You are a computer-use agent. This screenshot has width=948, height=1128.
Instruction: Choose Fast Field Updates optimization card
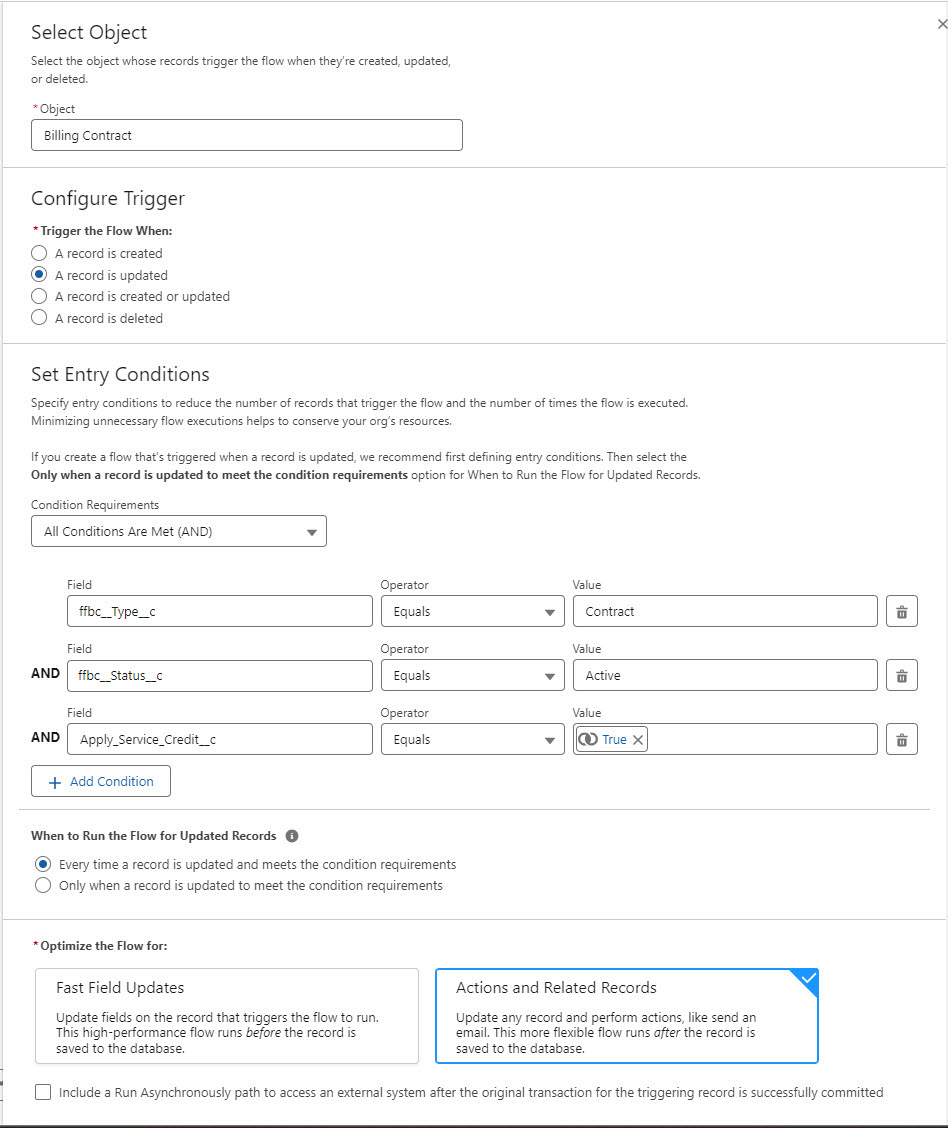[227, 1015]
